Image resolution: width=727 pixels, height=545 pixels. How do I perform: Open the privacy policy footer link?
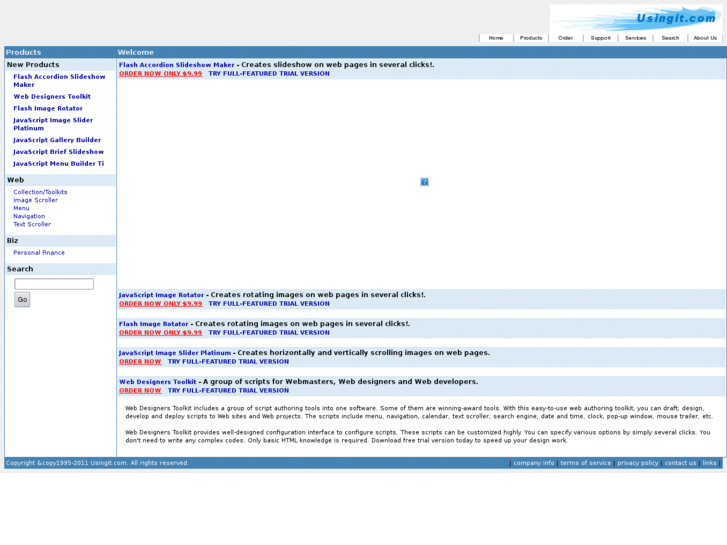tap(637, 463)
